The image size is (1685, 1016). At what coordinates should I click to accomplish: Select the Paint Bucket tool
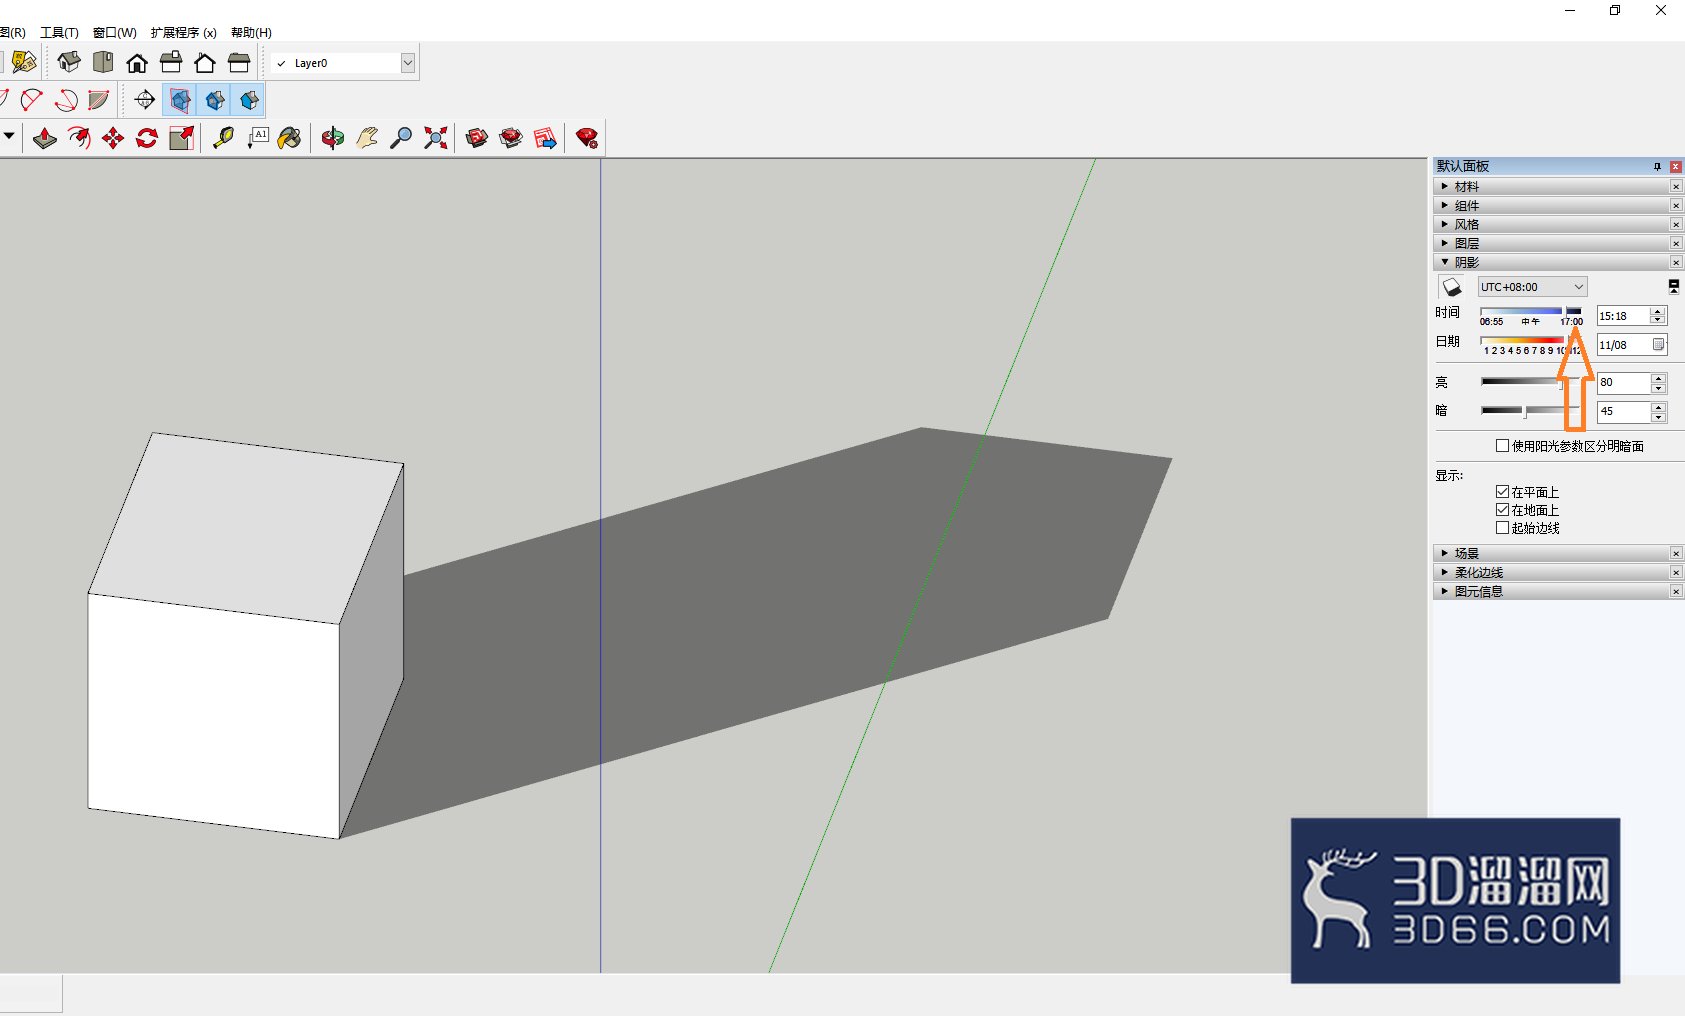[290, 138]
